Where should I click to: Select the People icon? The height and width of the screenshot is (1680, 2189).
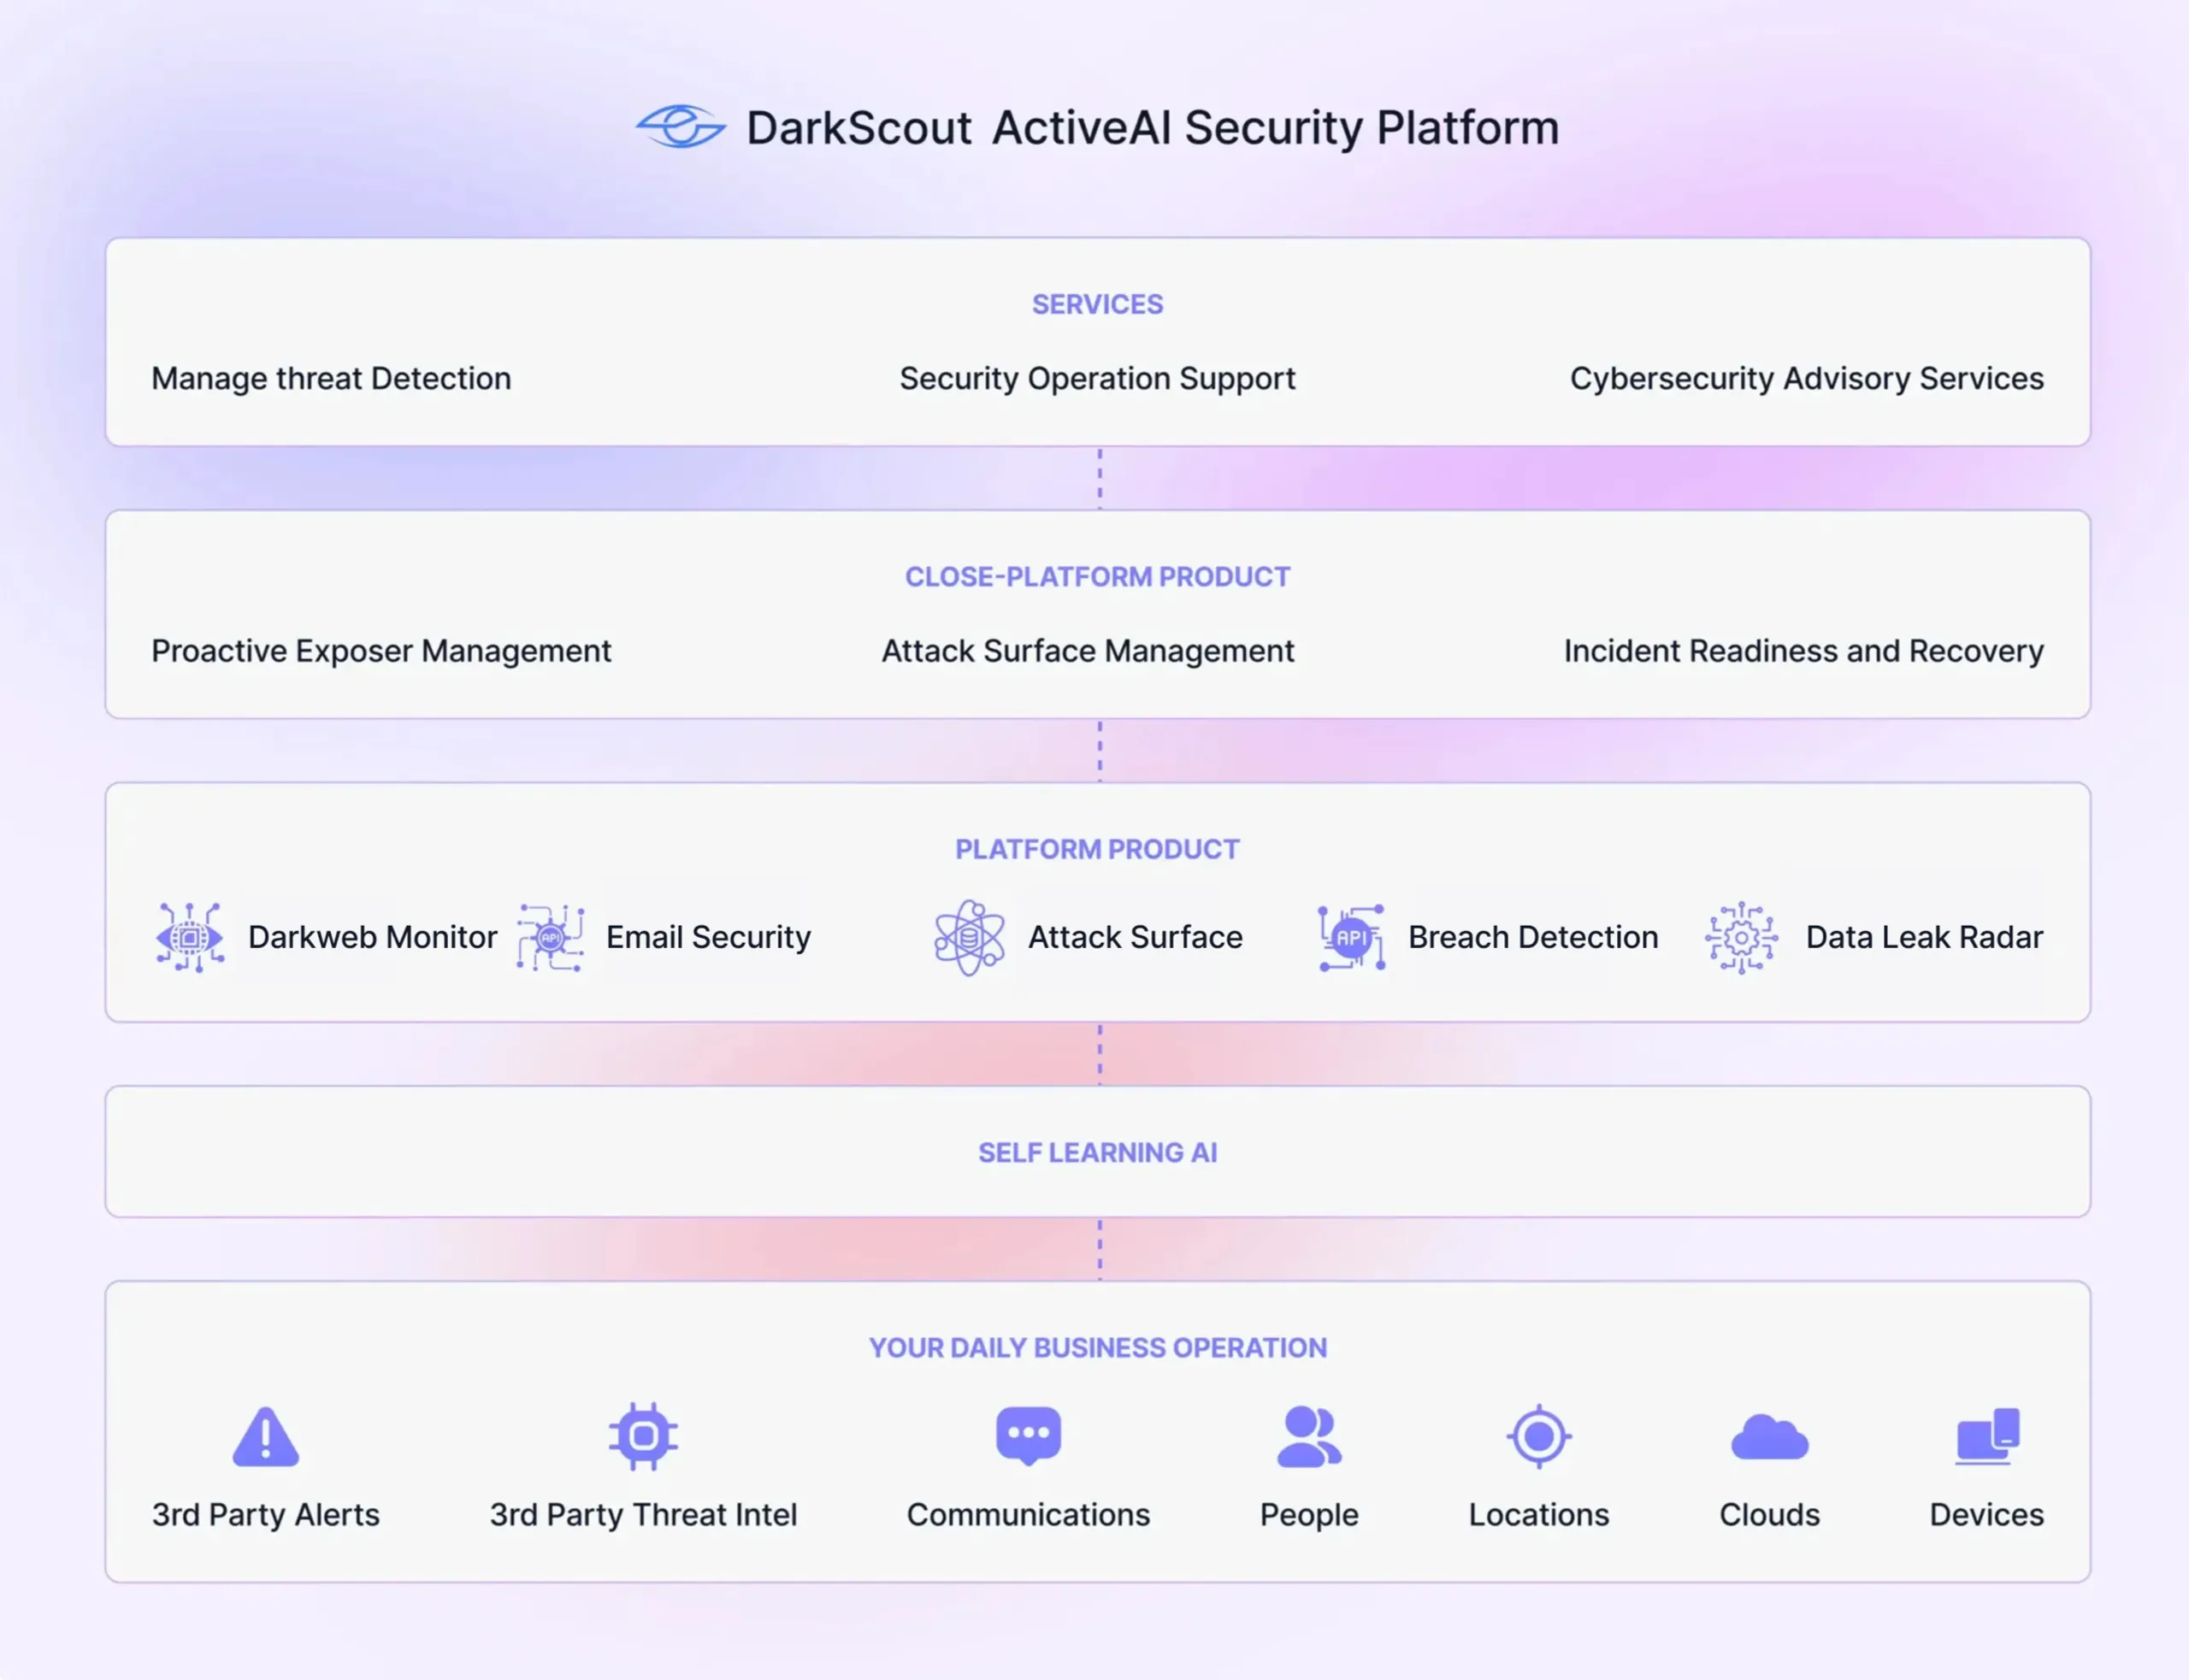[x=1308, y=1436]
